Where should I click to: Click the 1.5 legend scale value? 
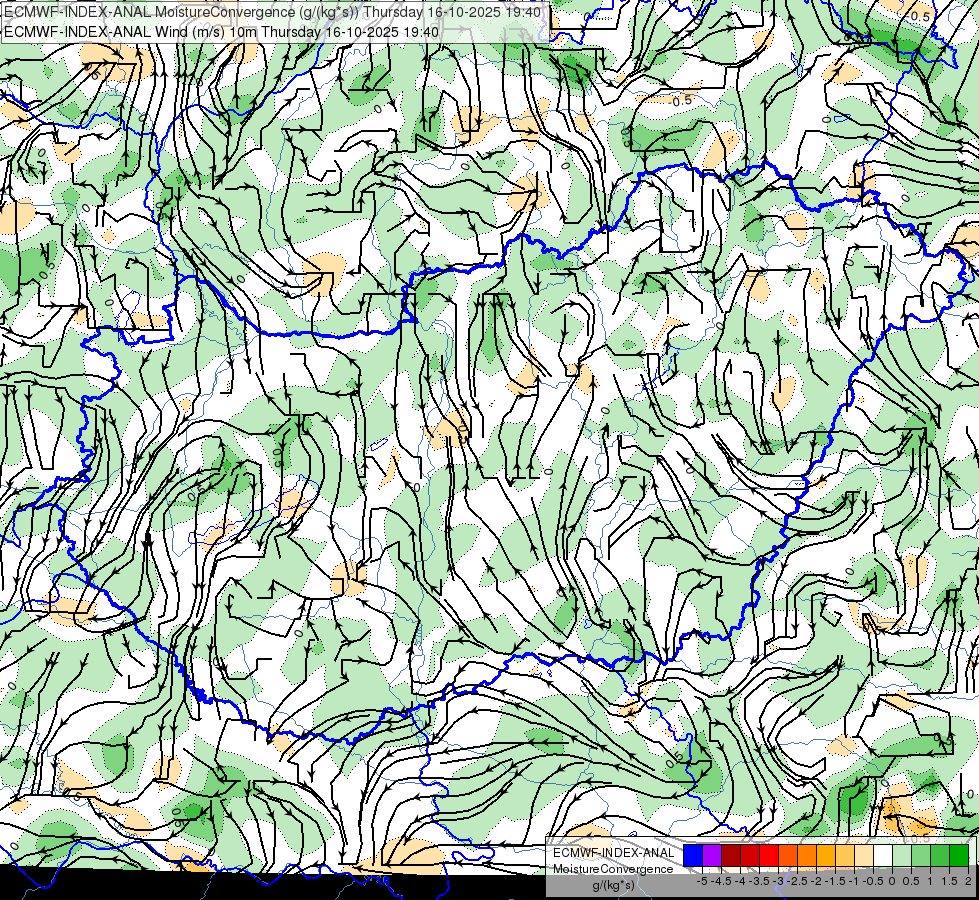[949, 881]
